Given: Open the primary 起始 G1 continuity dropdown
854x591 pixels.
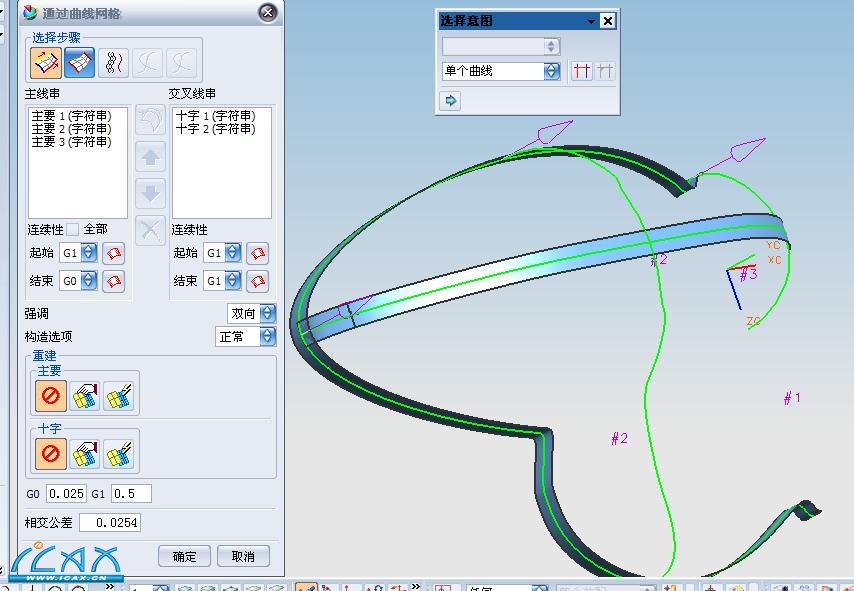Looking at the screenshot, I should coord(89,253).
